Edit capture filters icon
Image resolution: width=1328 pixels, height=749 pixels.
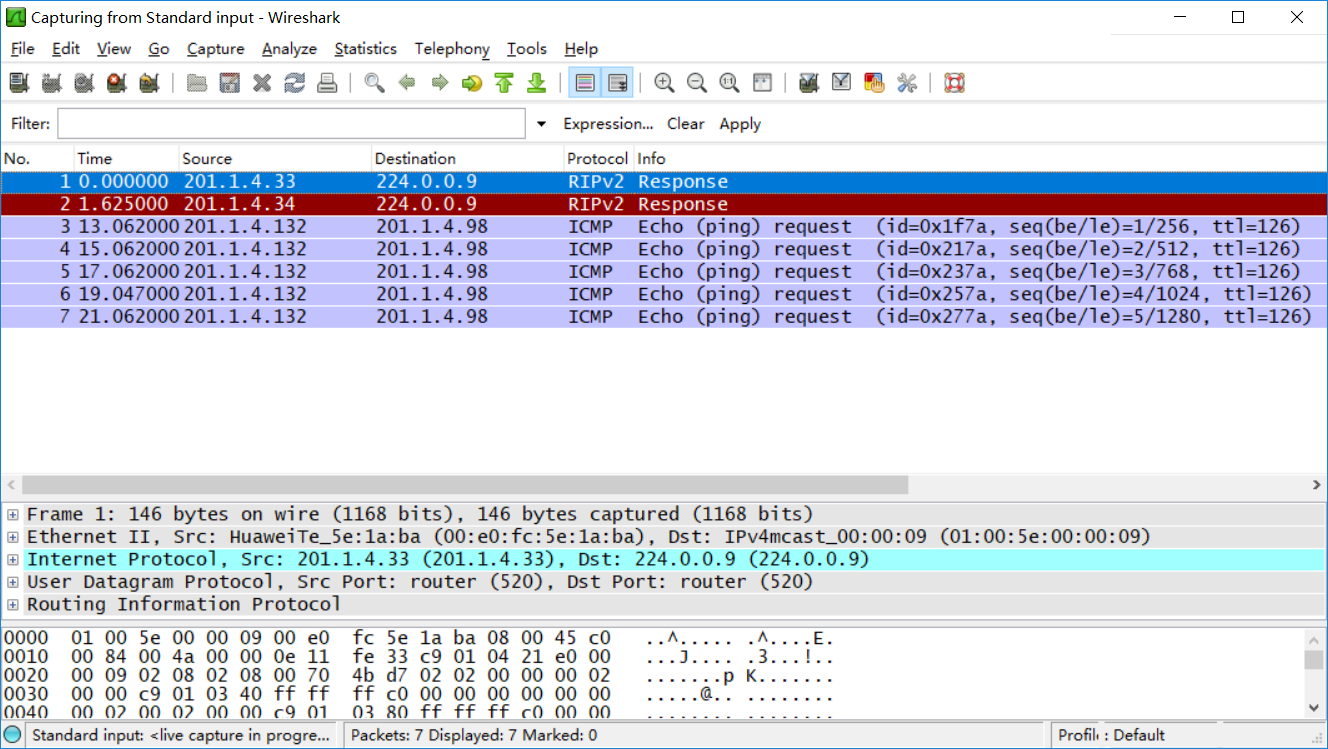point(809,83)
